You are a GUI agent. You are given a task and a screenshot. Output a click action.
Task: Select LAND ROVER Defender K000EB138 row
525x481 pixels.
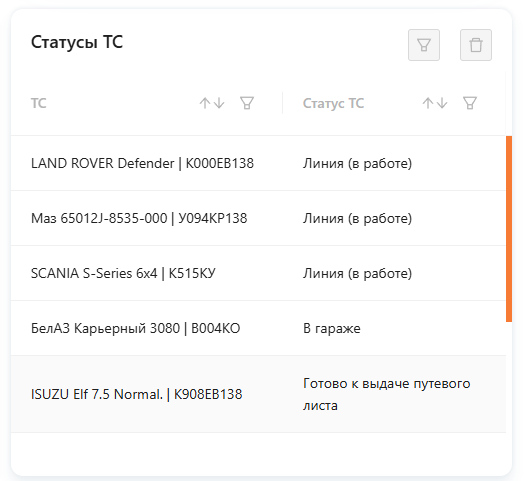[258, 163]
